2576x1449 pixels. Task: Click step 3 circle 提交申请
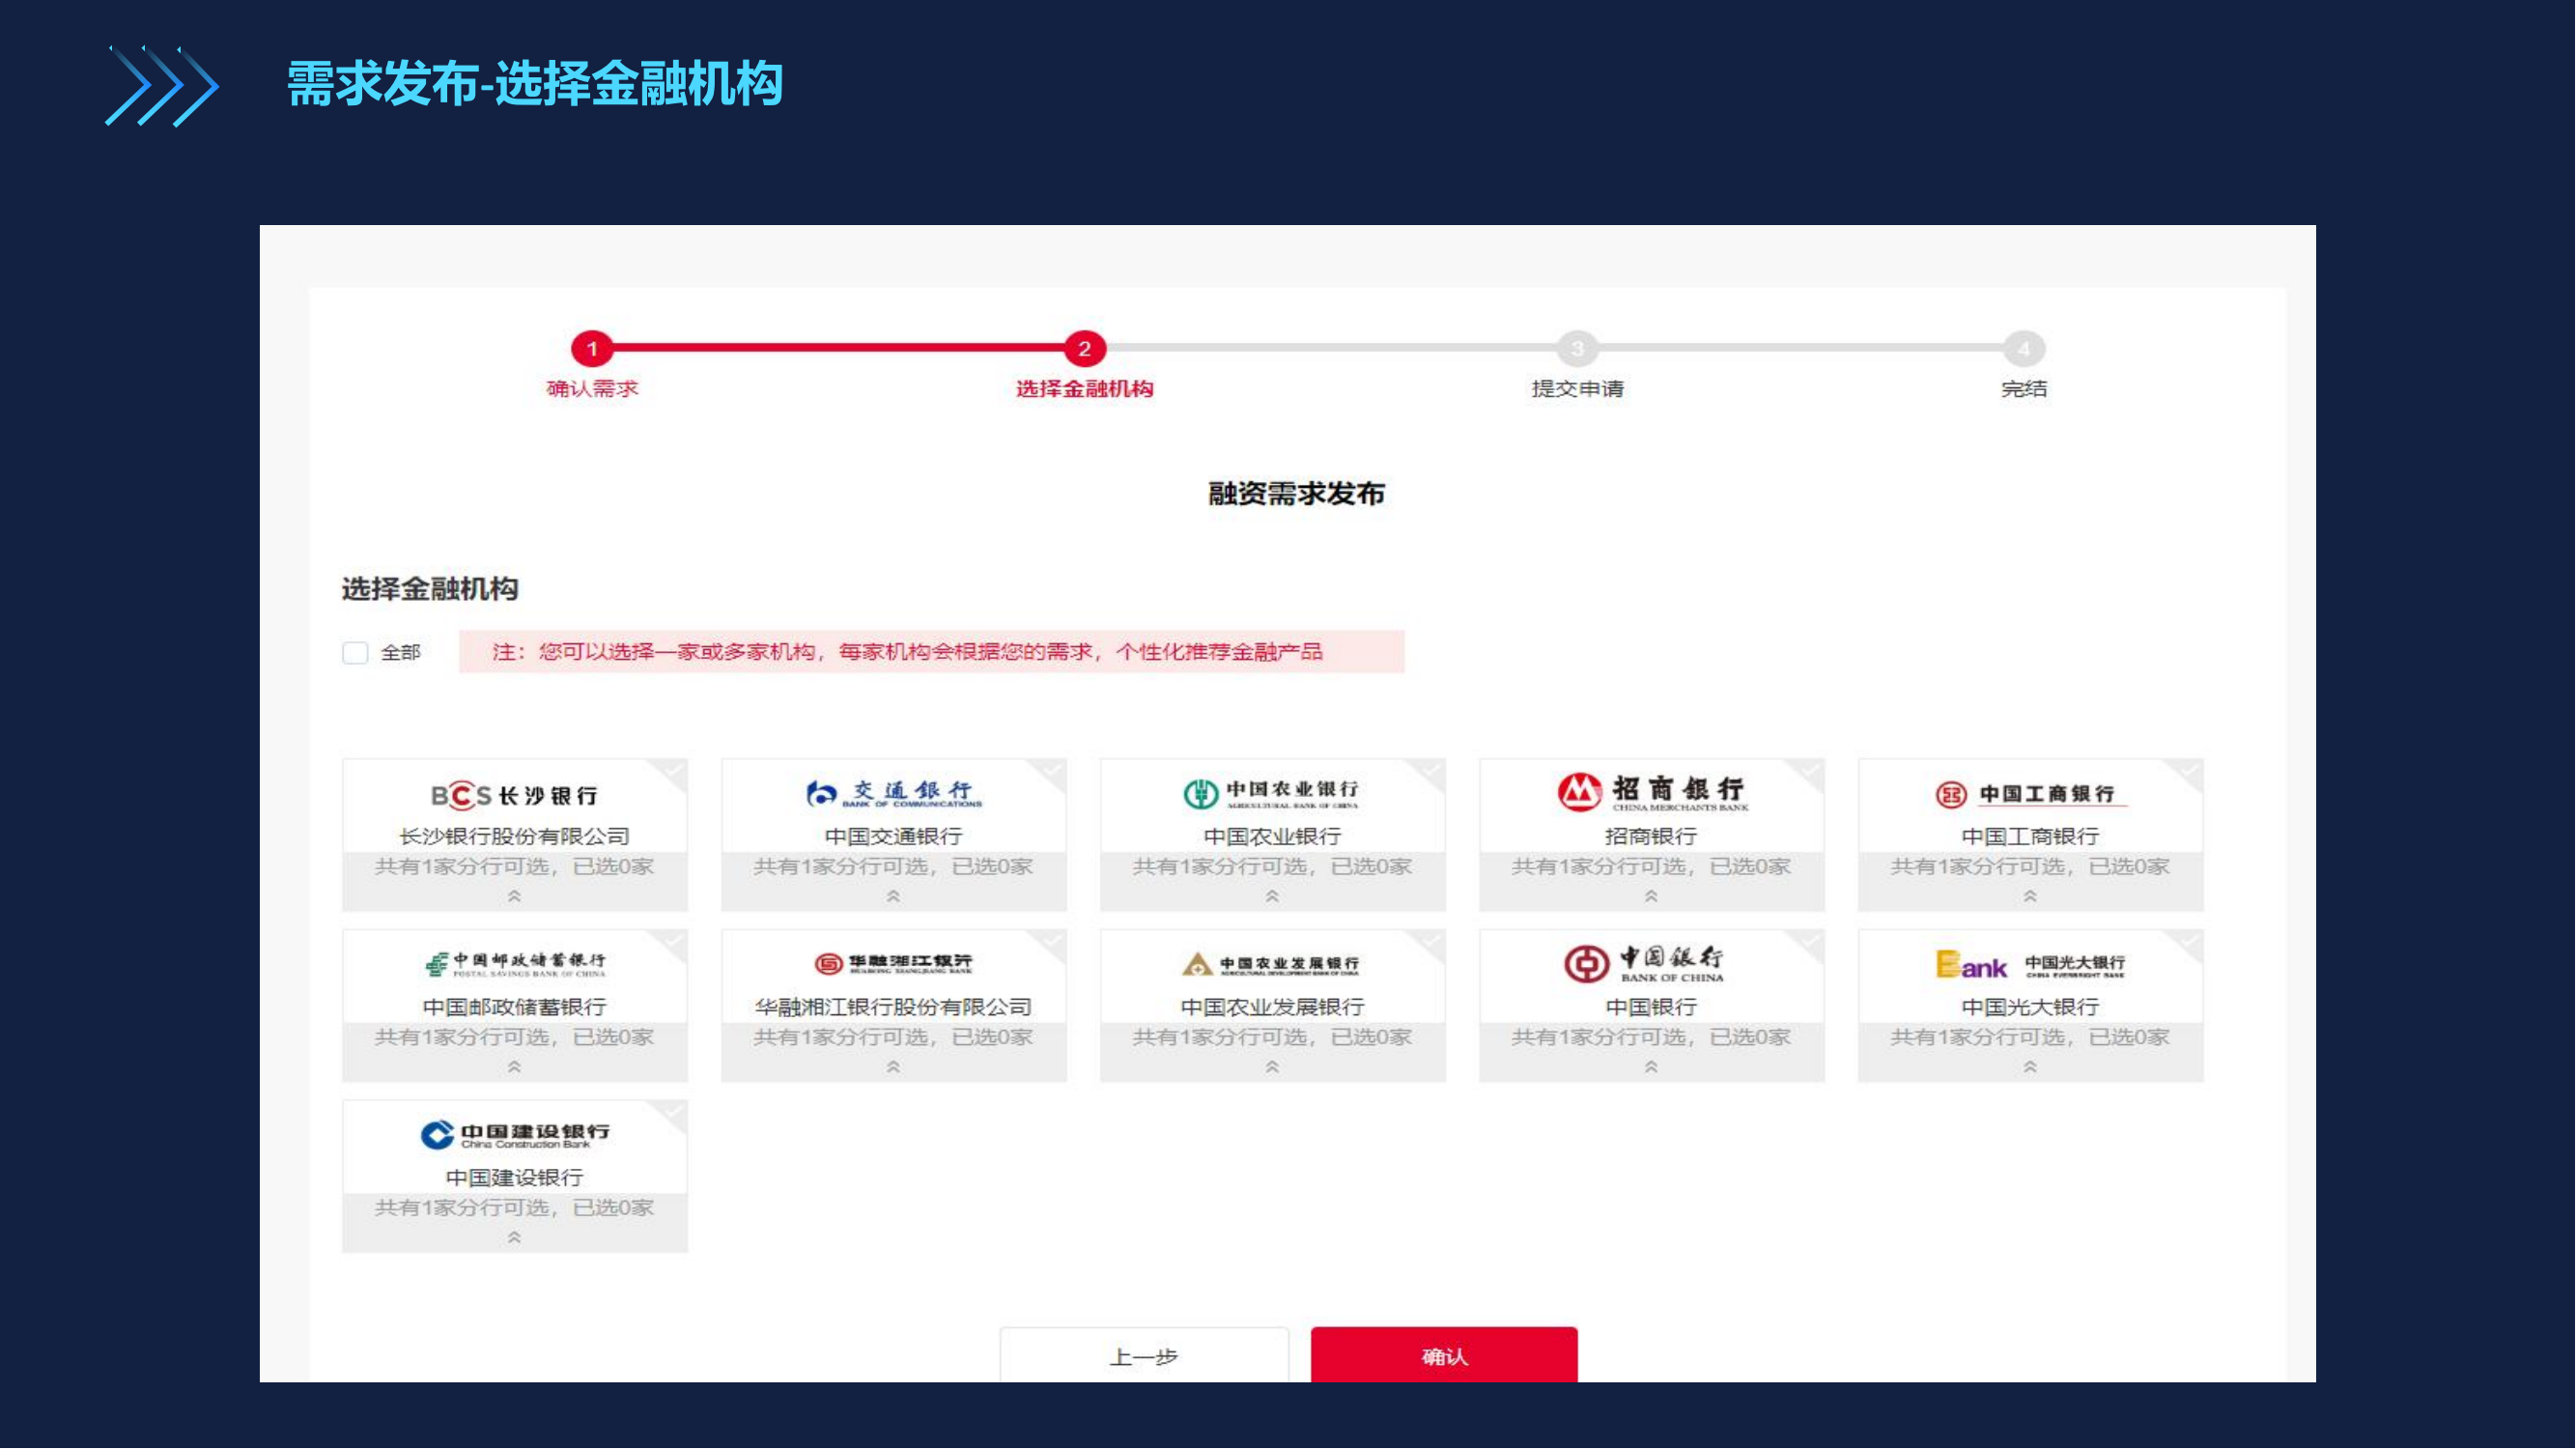coord(1577,349)
